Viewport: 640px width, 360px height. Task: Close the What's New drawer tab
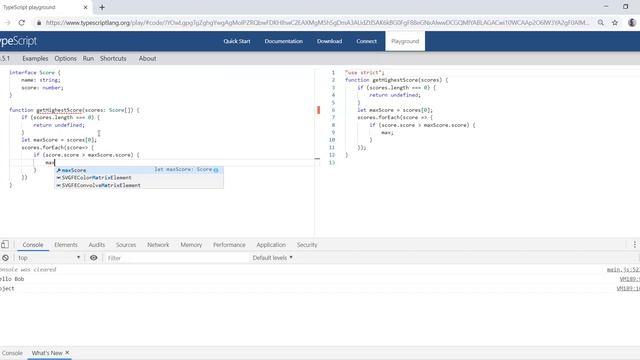pos(67,352)
